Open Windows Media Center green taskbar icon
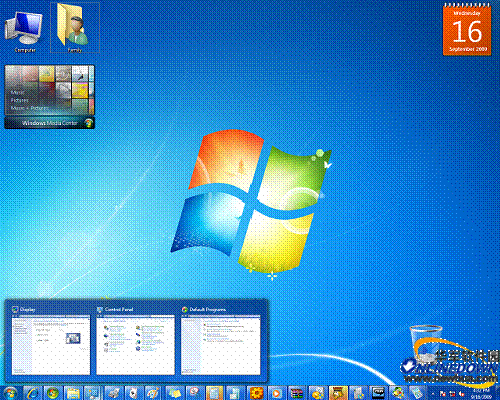500x400 pixels. (53, 393)
